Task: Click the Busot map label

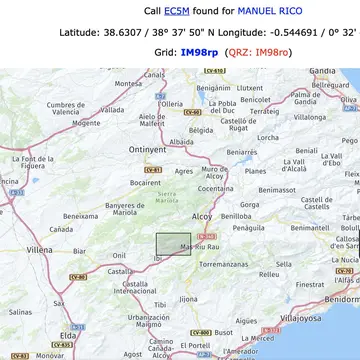Action: point(224,333)
